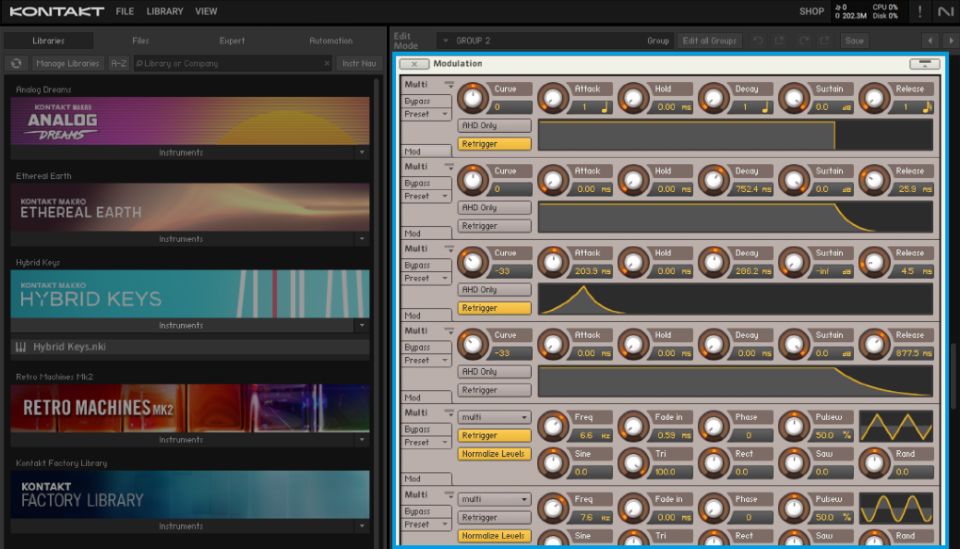960x549 pixels.
Task: Expand Analog Dreams Instruments dropdown
Action: point(362,153)
